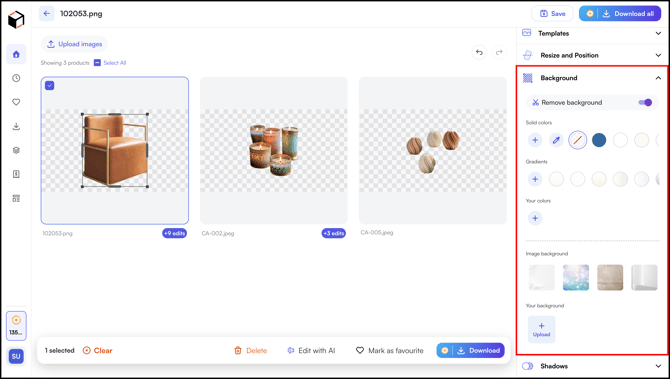The height and width of the screenshot is (379, 670).
Task: Choose the white studio image background
Action: (x=644, y=278)
